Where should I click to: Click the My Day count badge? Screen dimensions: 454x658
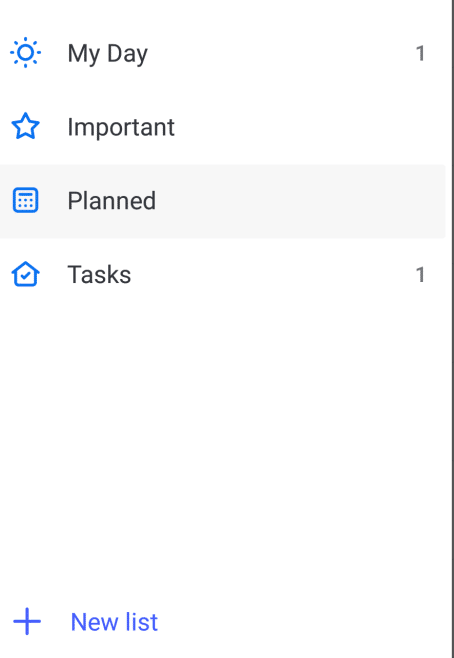(x=420, y=53)
